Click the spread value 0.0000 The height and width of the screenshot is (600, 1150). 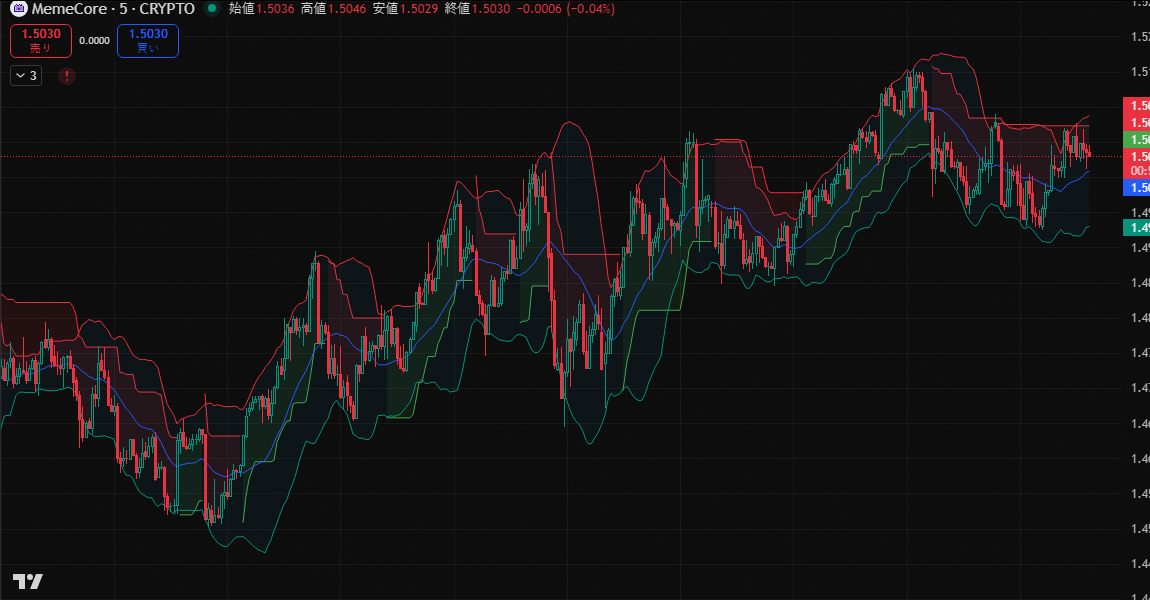pyautogui.click(x=96, y=40)
